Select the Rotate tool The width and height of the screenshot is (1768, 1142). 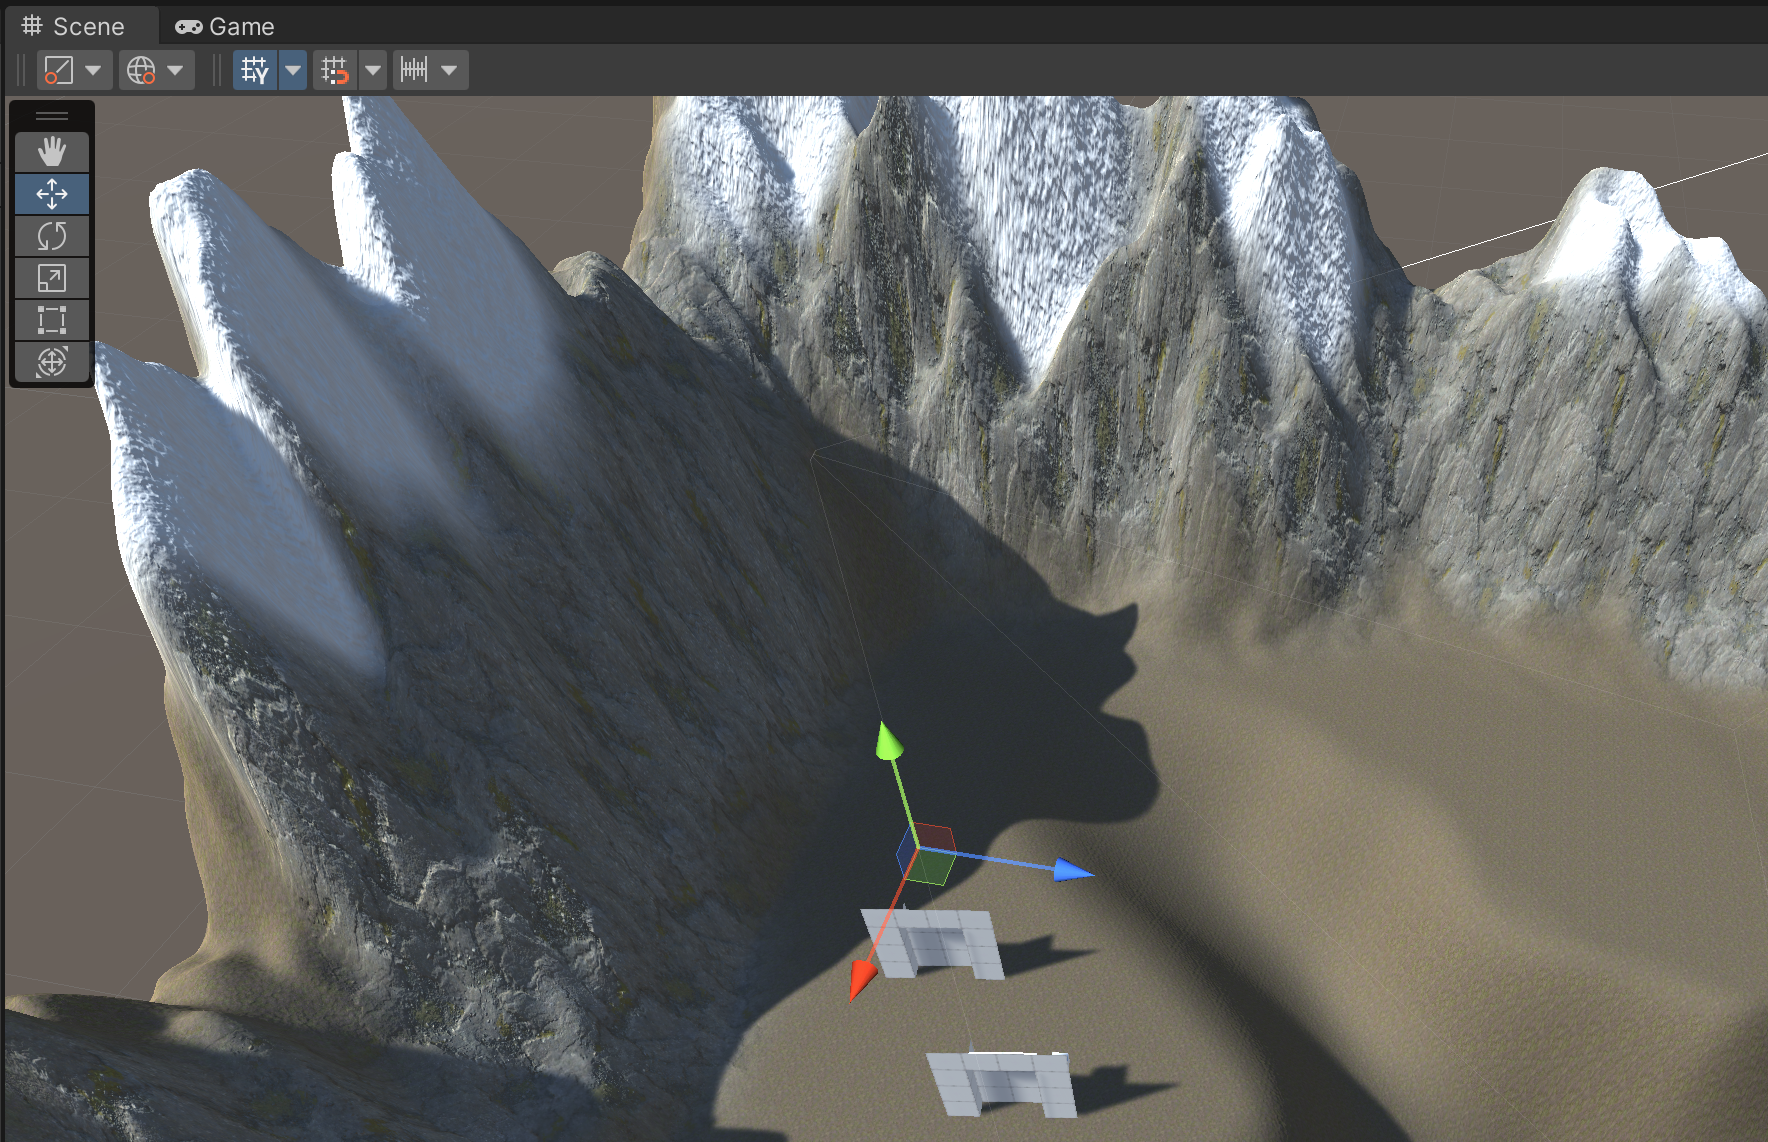[52, 236]
